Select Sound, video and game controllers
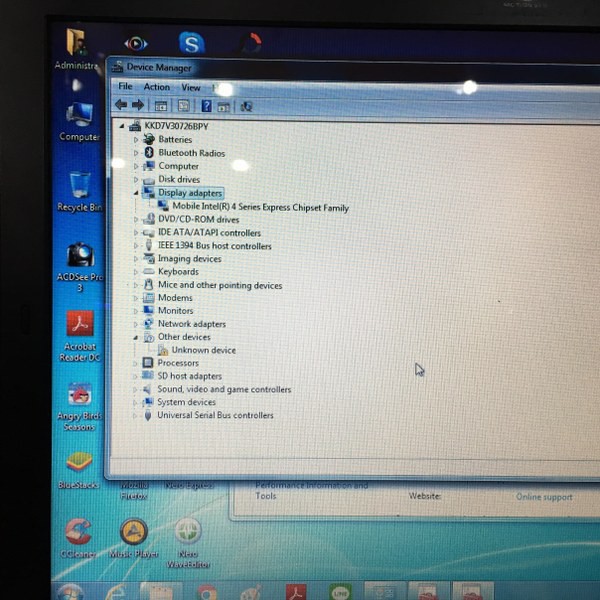 point(224,390)
